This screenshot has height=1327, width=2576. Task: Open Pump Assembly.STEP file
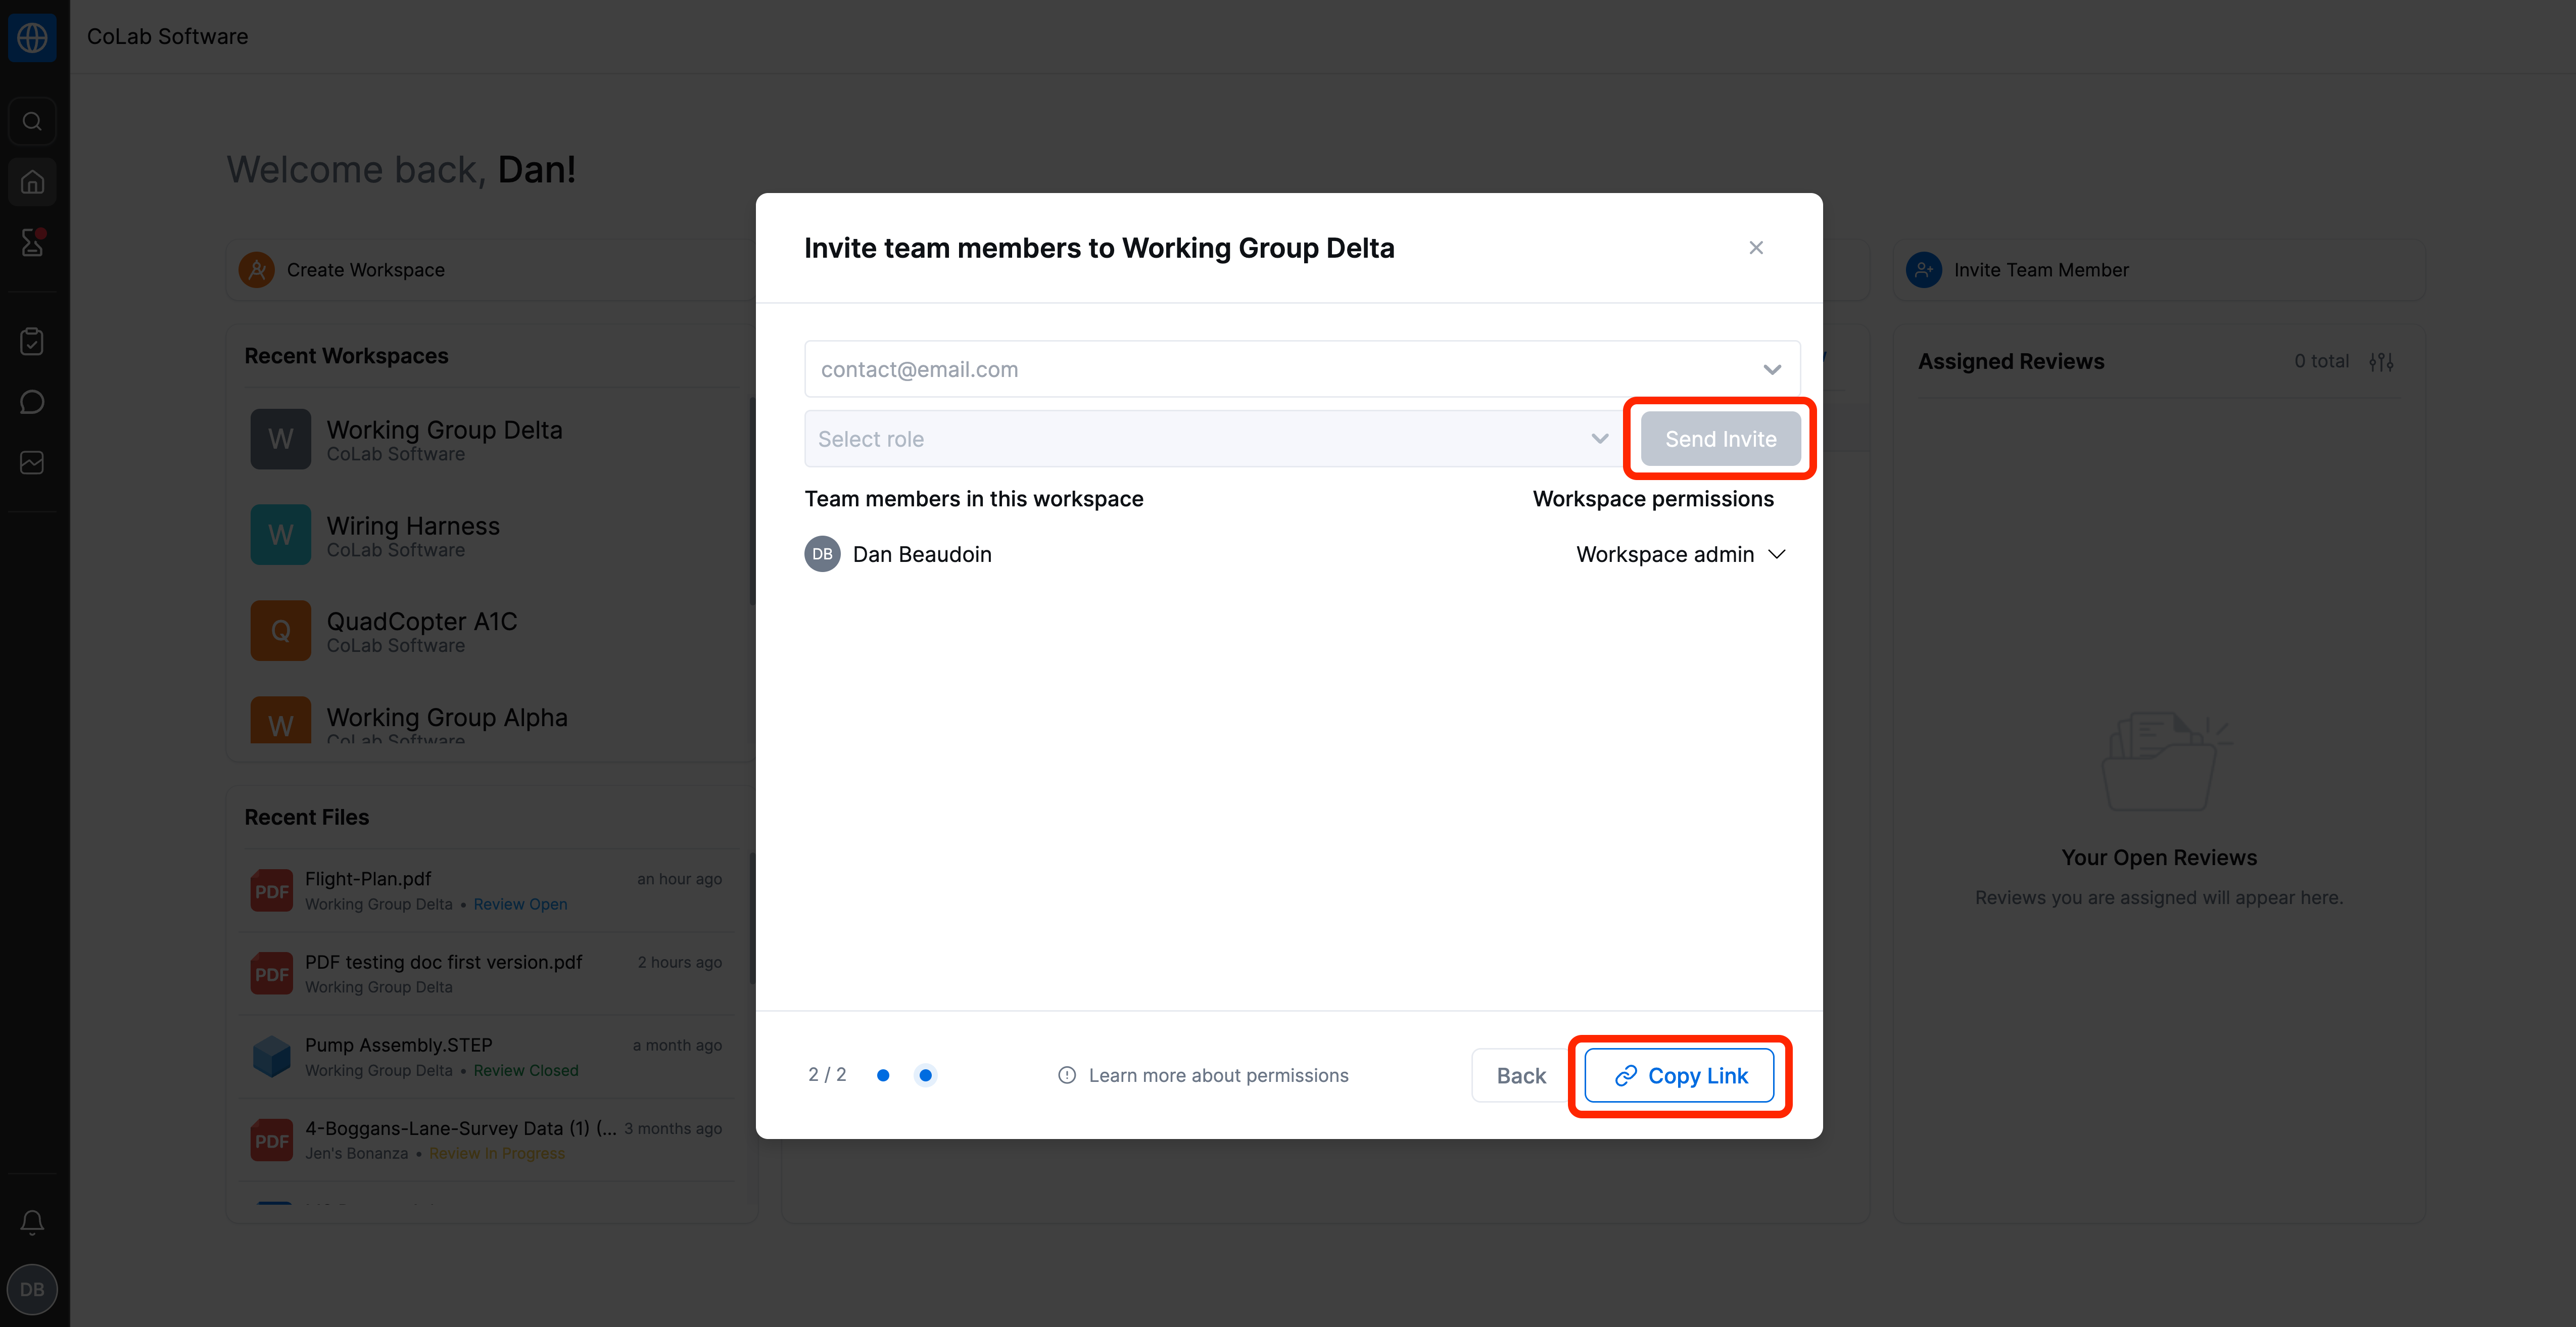[x=490, y=1057]
